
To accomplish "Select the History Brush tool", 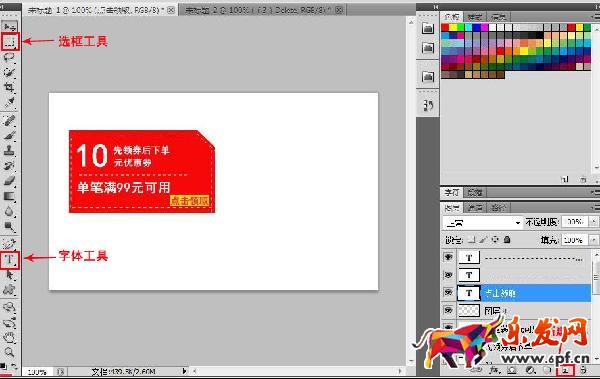I will tap(10, 166).
